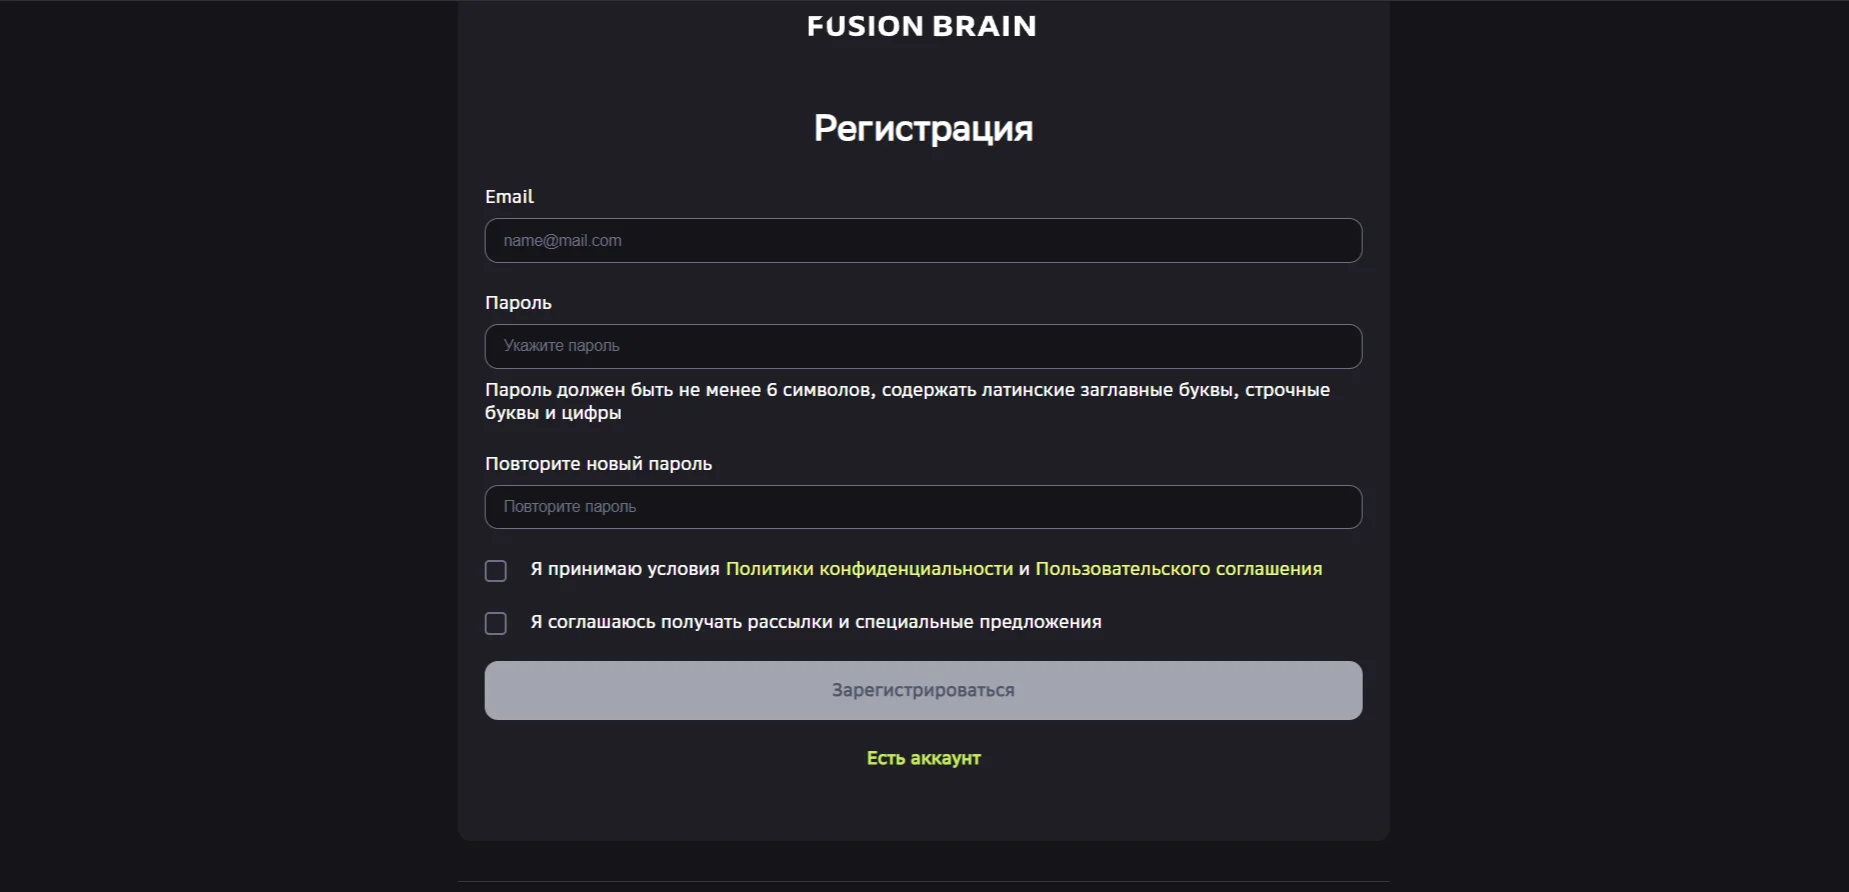Viewport: 1849px width, 892px height.
Task: Click the word 'и' between the policy links
Action: [x=1024, y=569]
